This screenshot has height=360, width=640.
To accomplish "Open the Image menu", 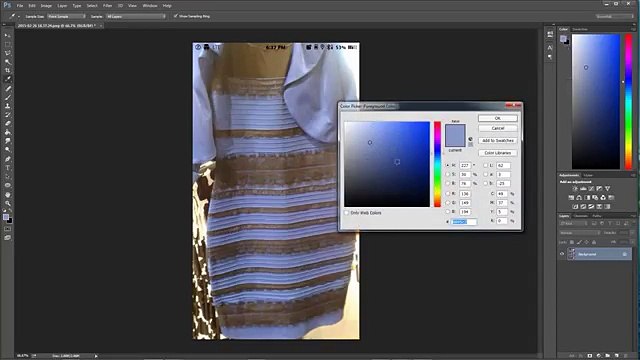I will click(46, 6).
